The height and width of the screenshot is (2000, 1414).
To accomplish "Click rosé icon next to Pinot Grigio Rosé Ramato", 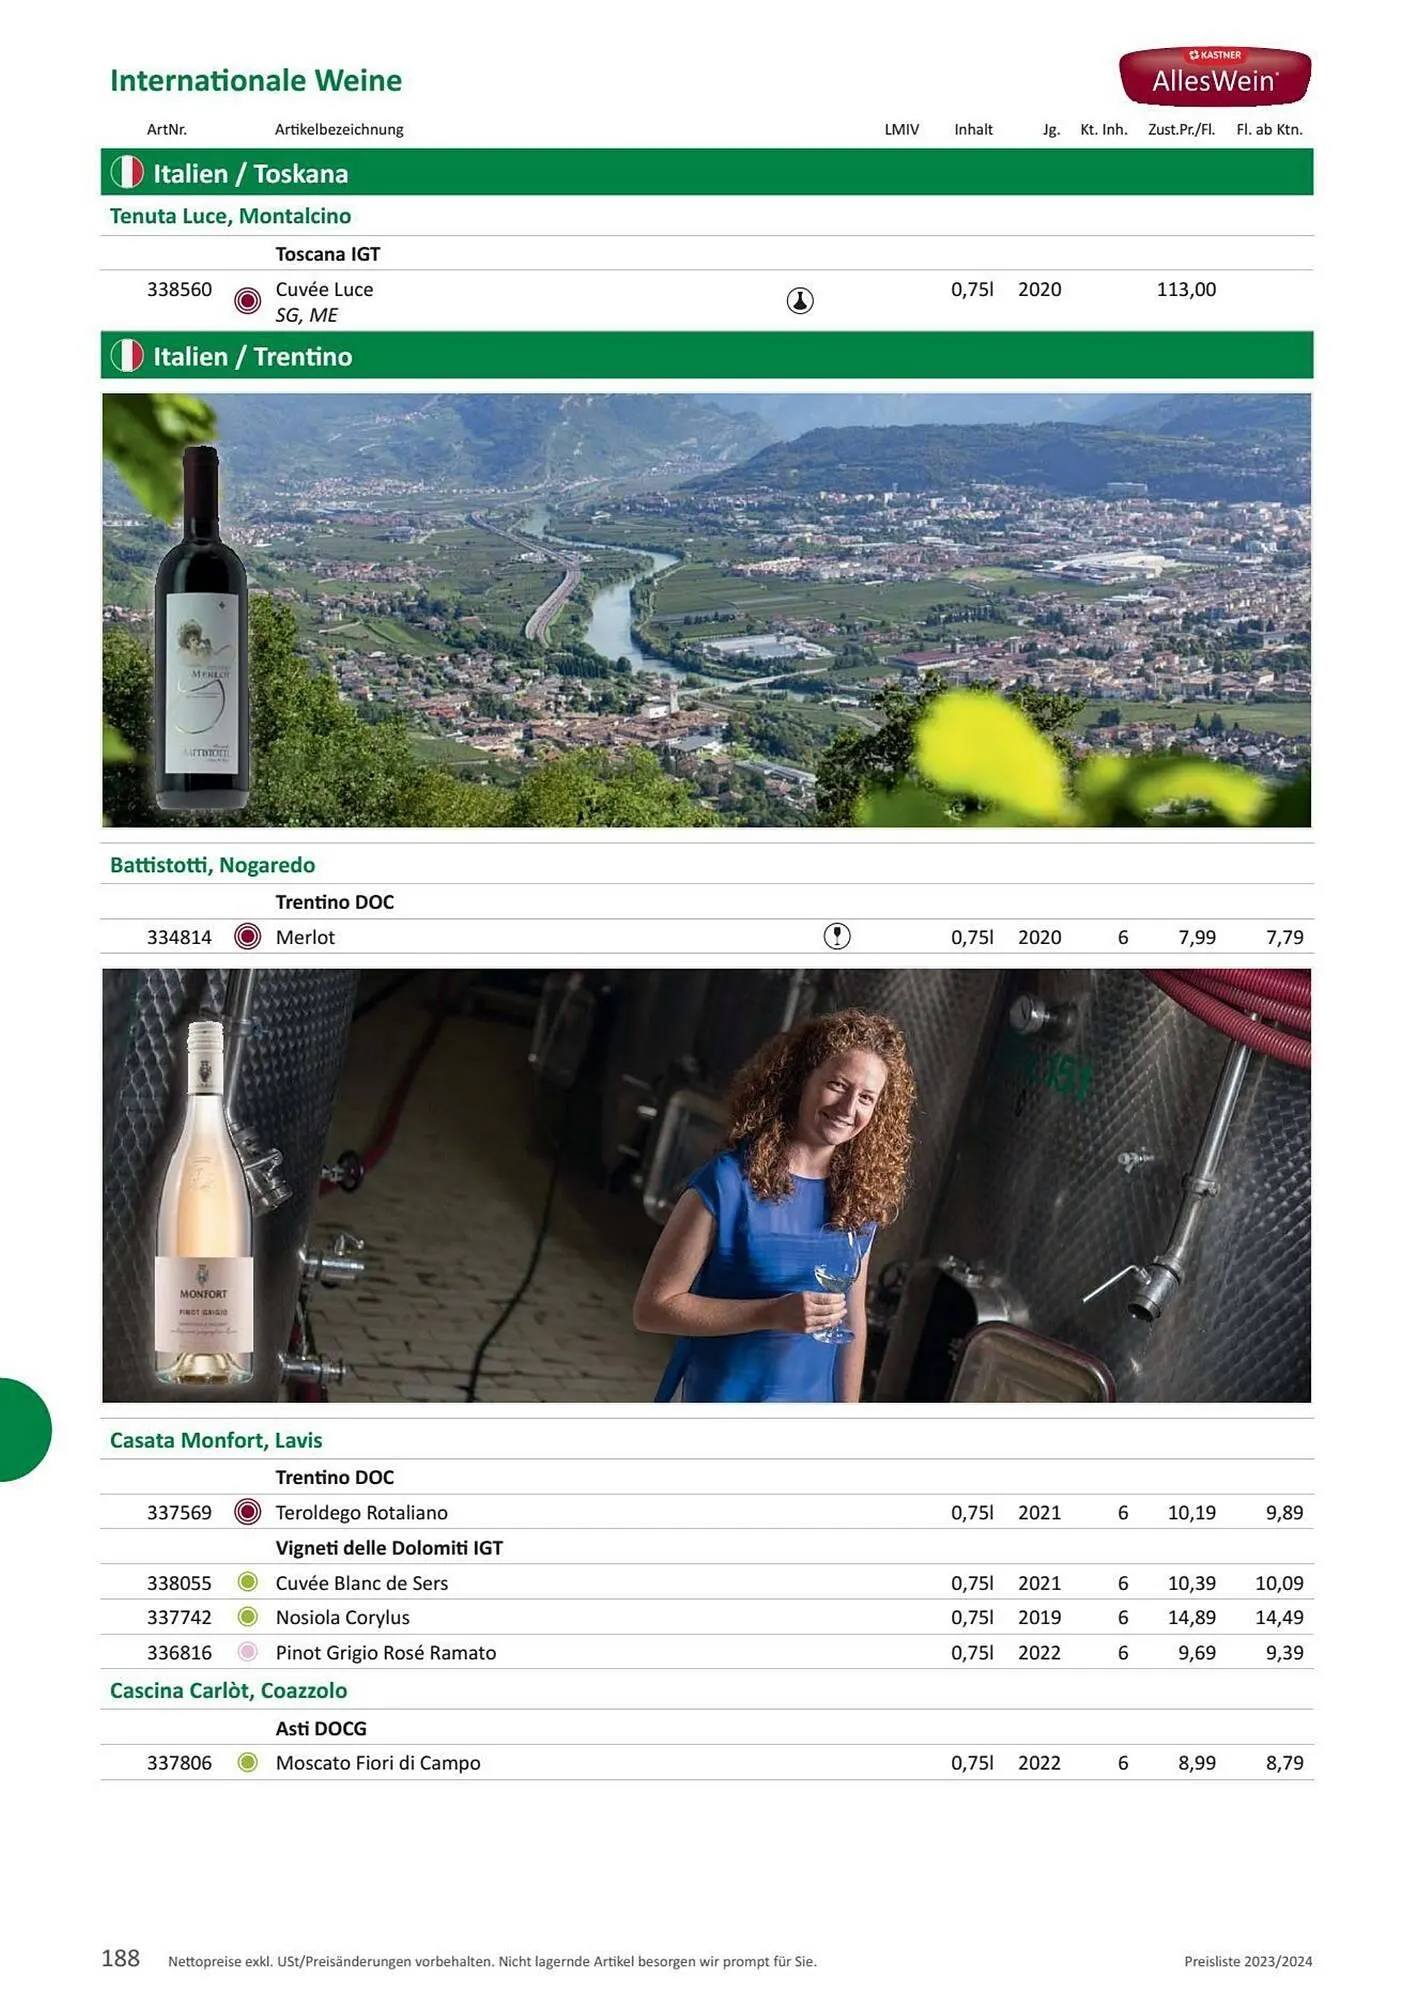I will [248, 1651].
